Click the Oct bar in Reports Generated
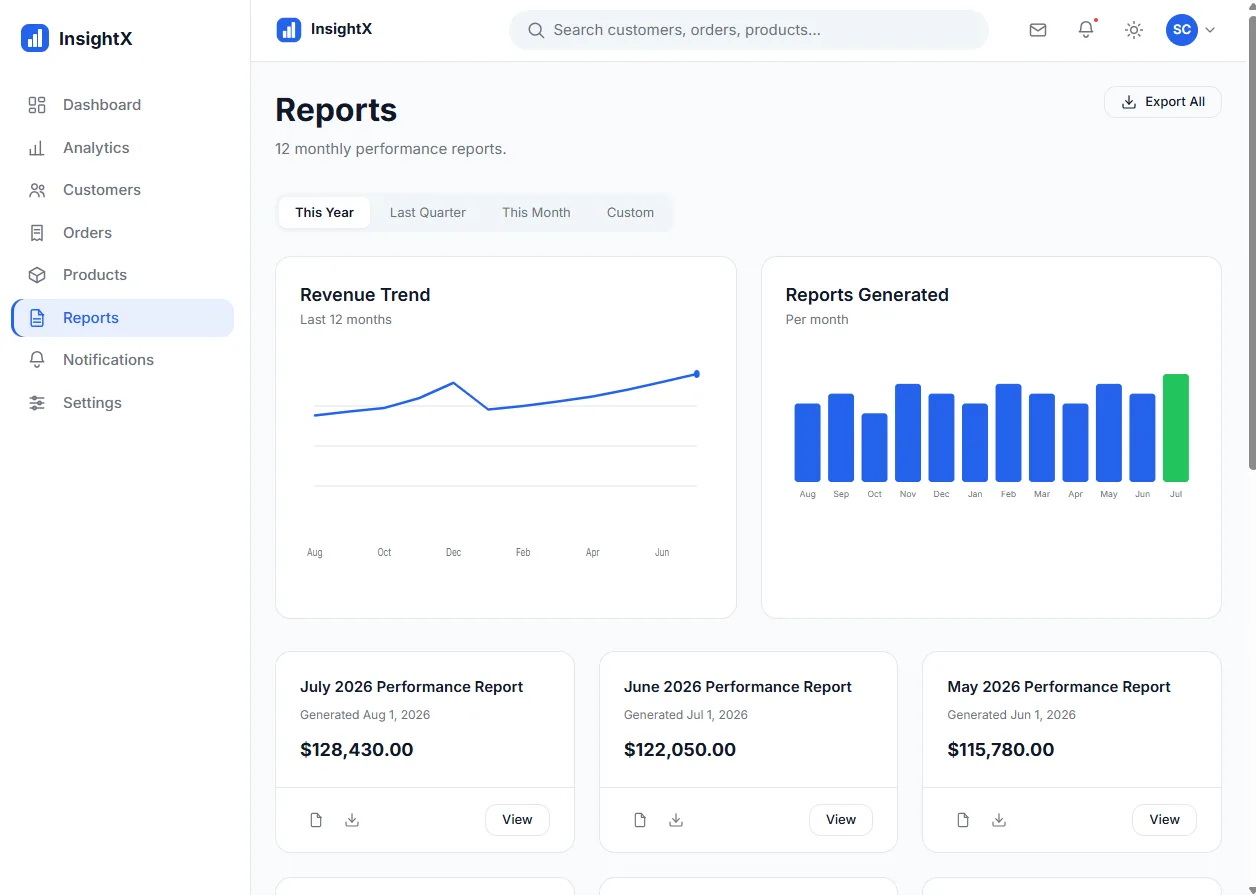Viewport: 1256px width, 895px height. [874, 448]
